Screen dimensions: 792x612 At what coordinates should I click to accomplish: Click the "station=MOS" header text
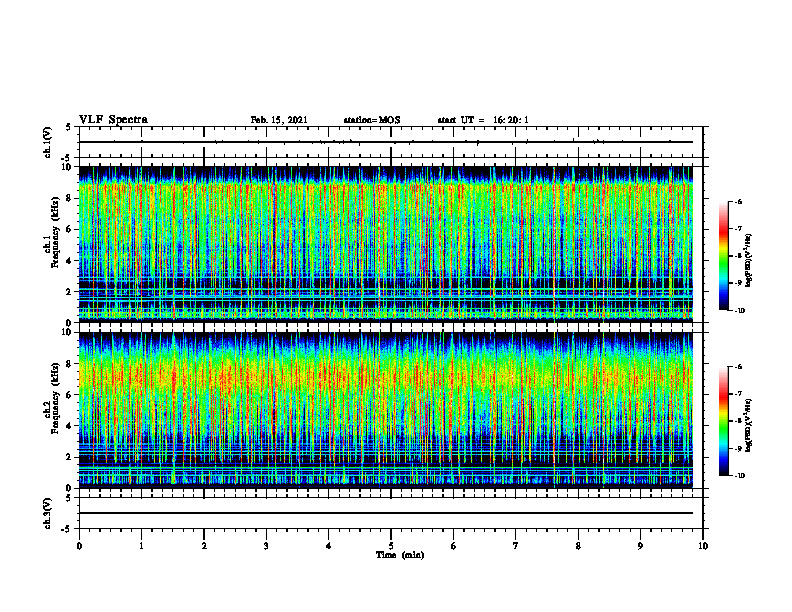pos(372,120)
